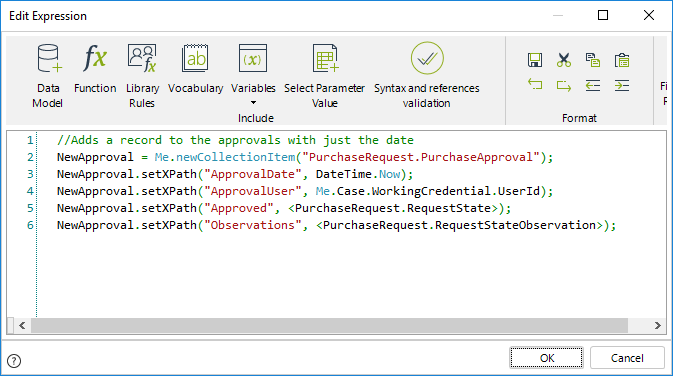Click the Undo arrow icon
This screenshot has width=673, height=376.
pyautogui.click(x=535, y=85)
